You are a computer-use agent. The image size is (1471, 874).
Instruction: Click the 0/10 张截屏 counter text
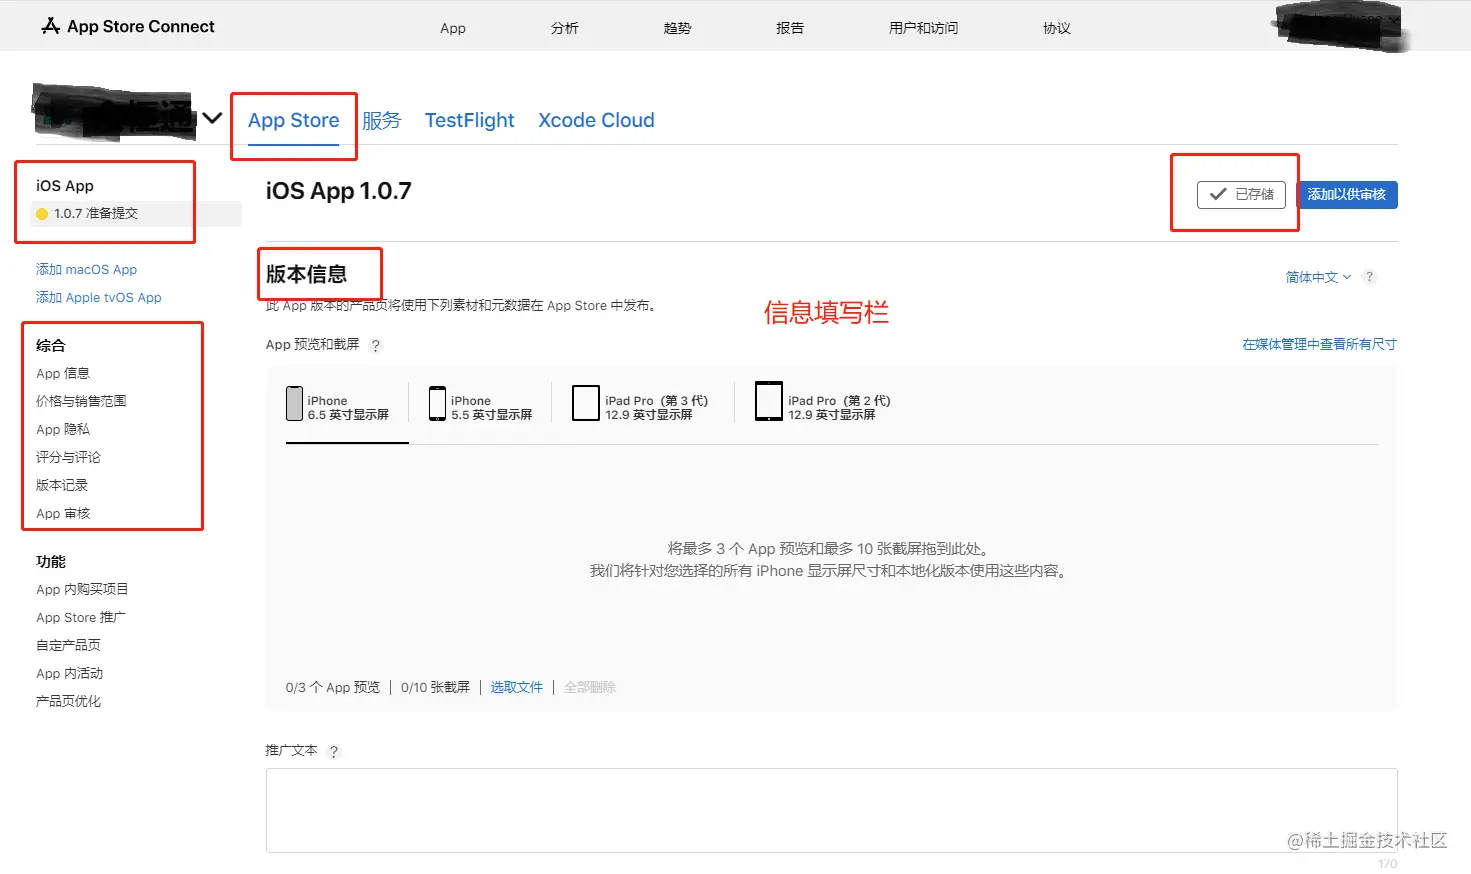click(435, 687)
